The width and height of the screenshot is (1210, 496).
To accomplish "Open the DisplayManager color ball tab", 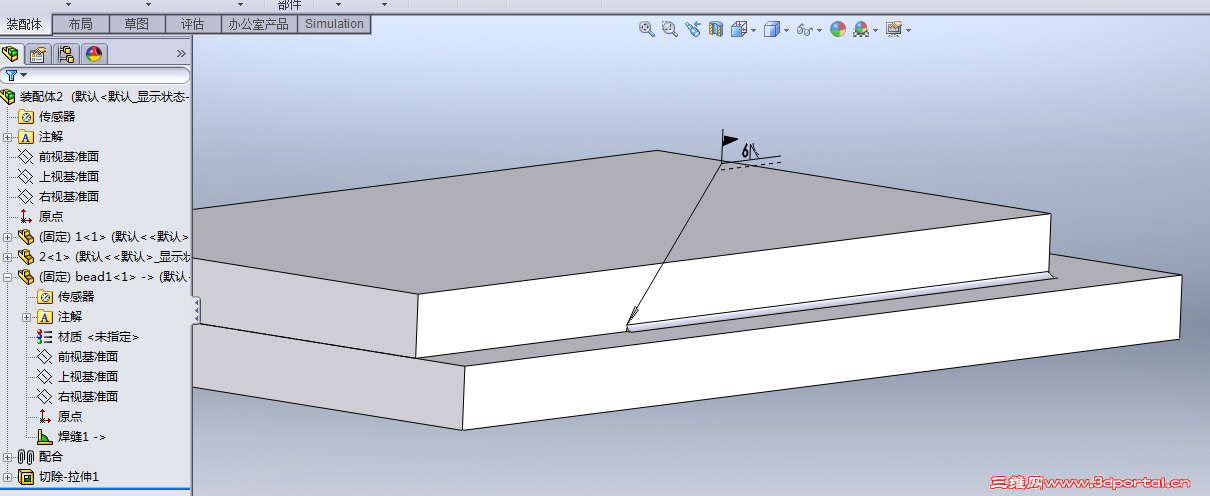I will coord(94,54).
